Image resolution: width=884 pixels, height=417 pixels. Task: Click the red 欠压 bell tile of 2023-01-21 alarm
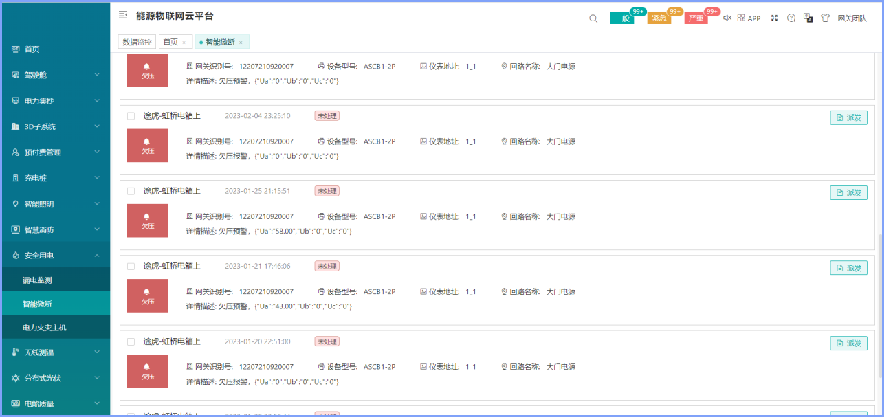coord(147,296)
